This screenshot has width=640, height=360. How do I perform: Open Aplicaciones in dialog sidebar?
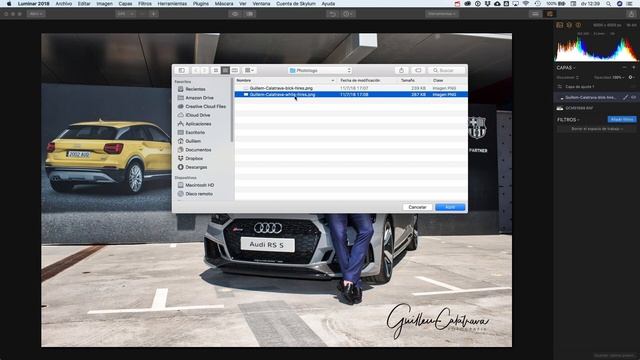pyautogui.click(x=198, y=124)
